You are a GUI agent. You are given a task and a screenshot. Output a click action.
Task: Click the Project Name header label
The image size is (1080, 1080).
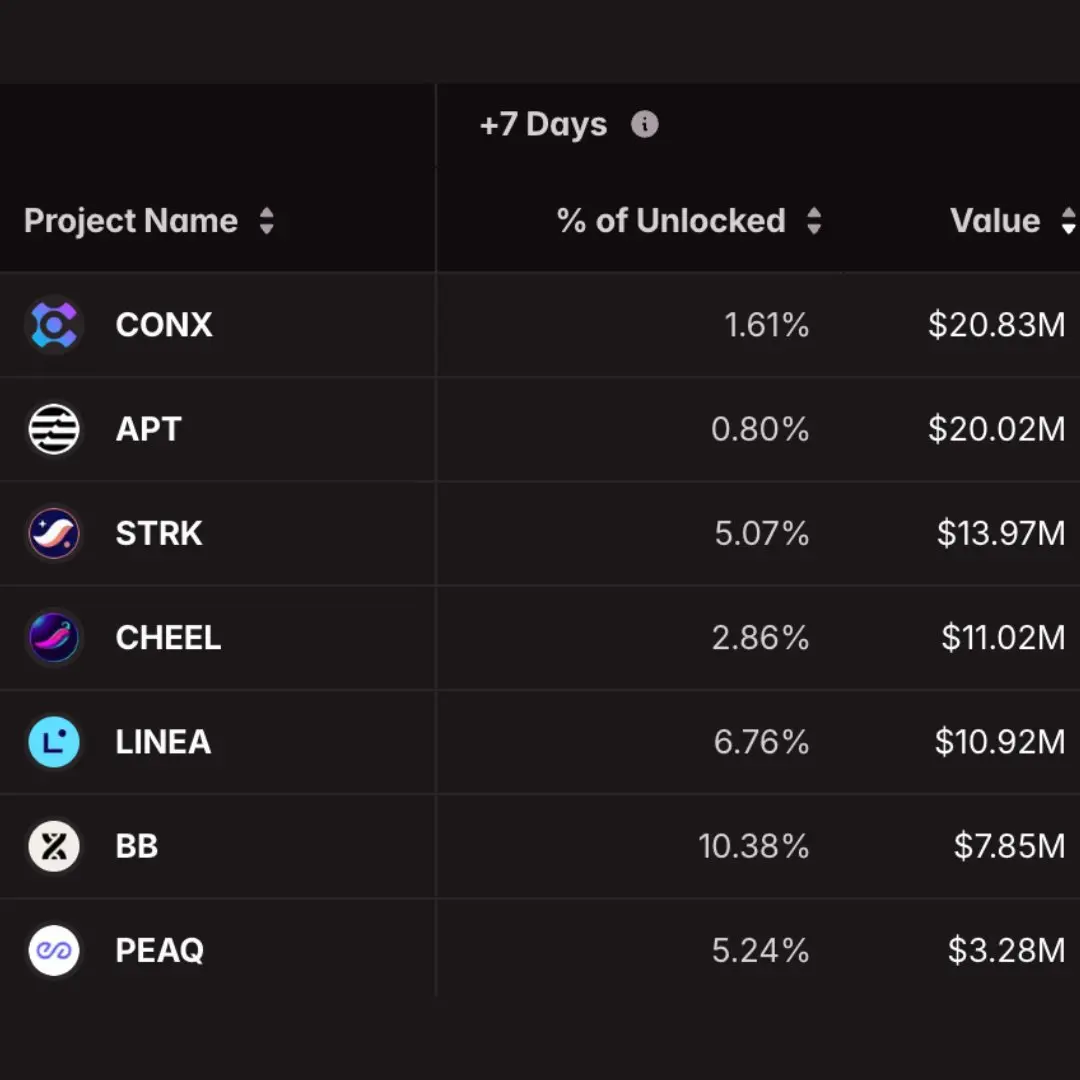pyautogui.click(x=131, y=221)
